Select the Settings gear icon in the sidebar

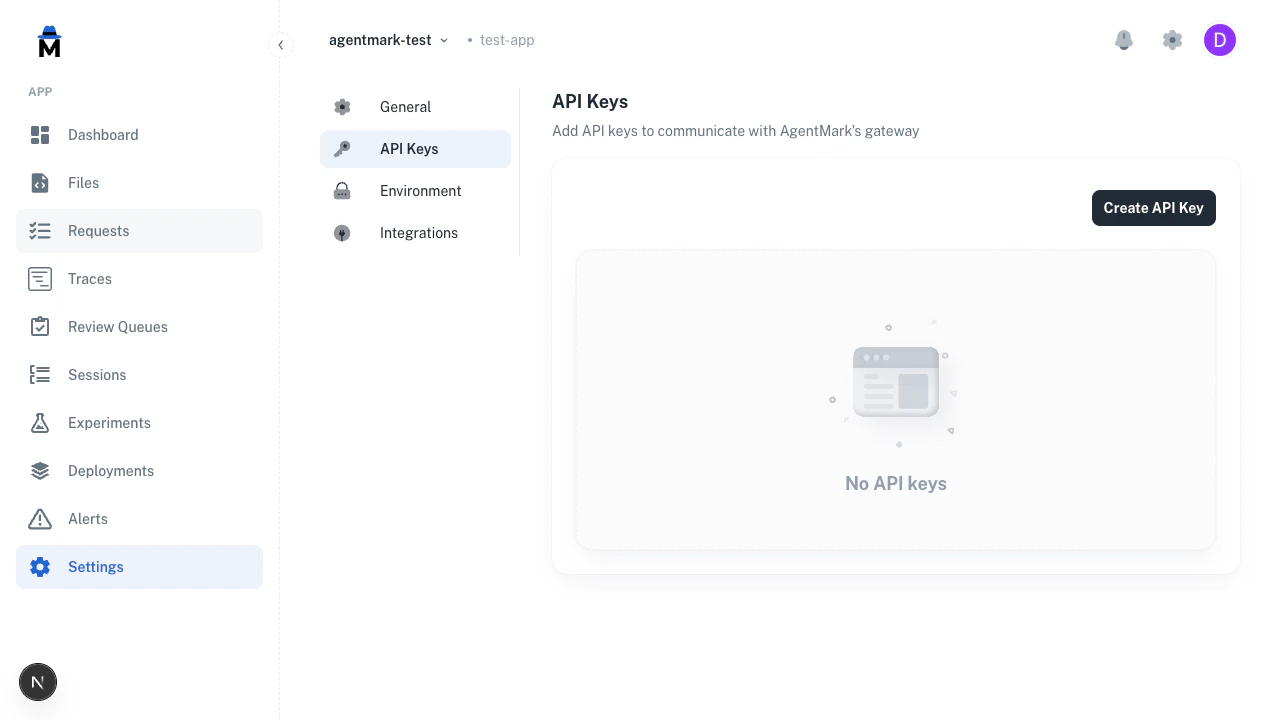tap(40, 567)
